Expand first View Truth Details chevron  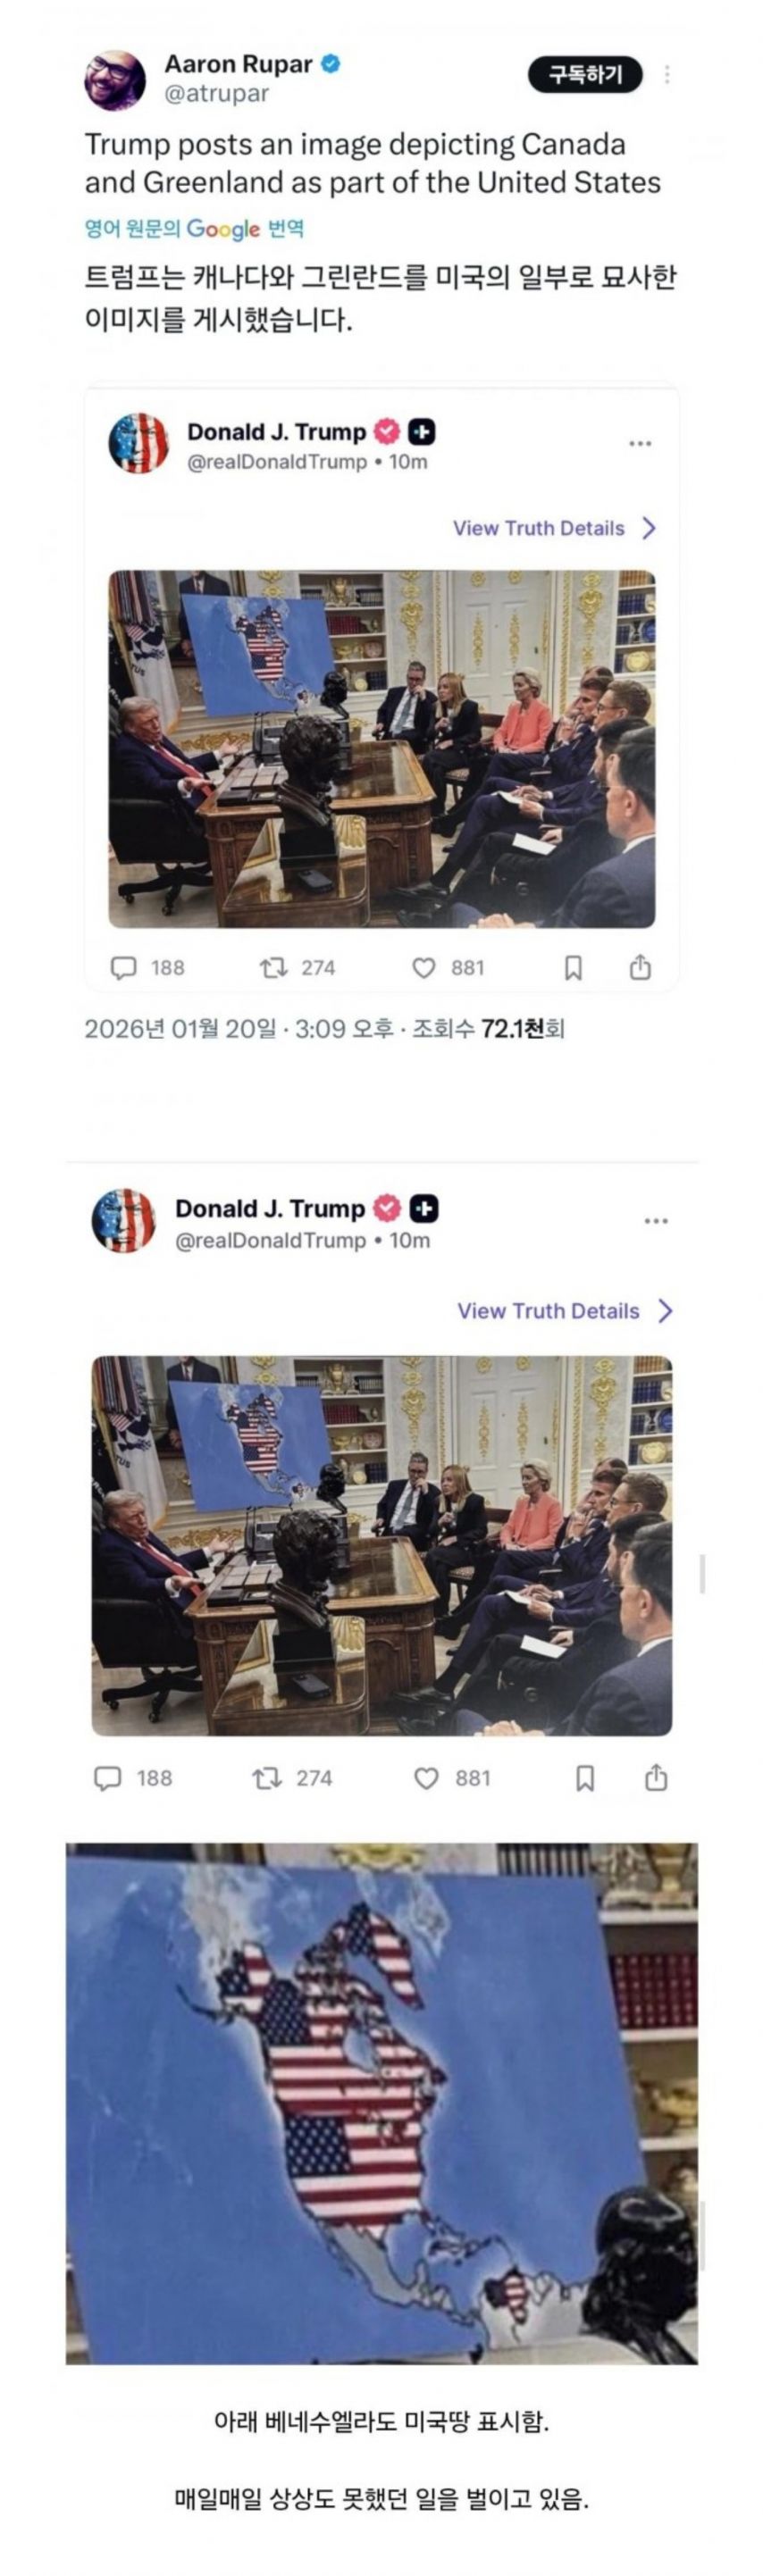click(649, 528)
